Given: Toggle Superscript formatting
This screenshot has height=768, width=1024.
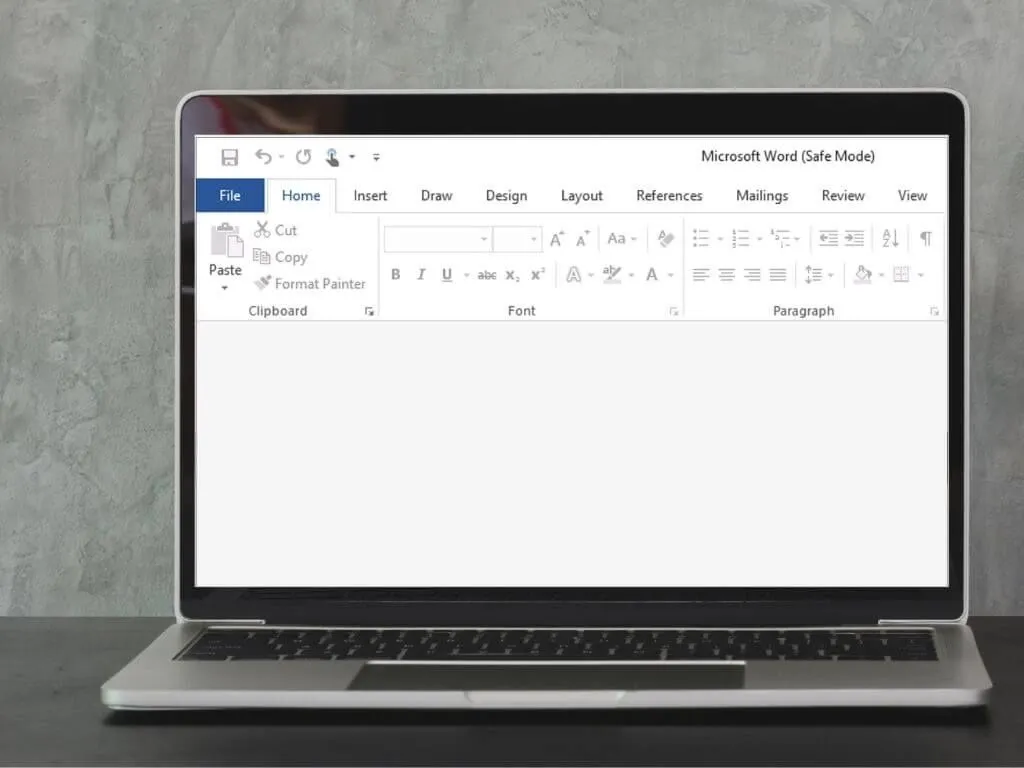Looking at the screenshot, I should [x=538, y=274].
